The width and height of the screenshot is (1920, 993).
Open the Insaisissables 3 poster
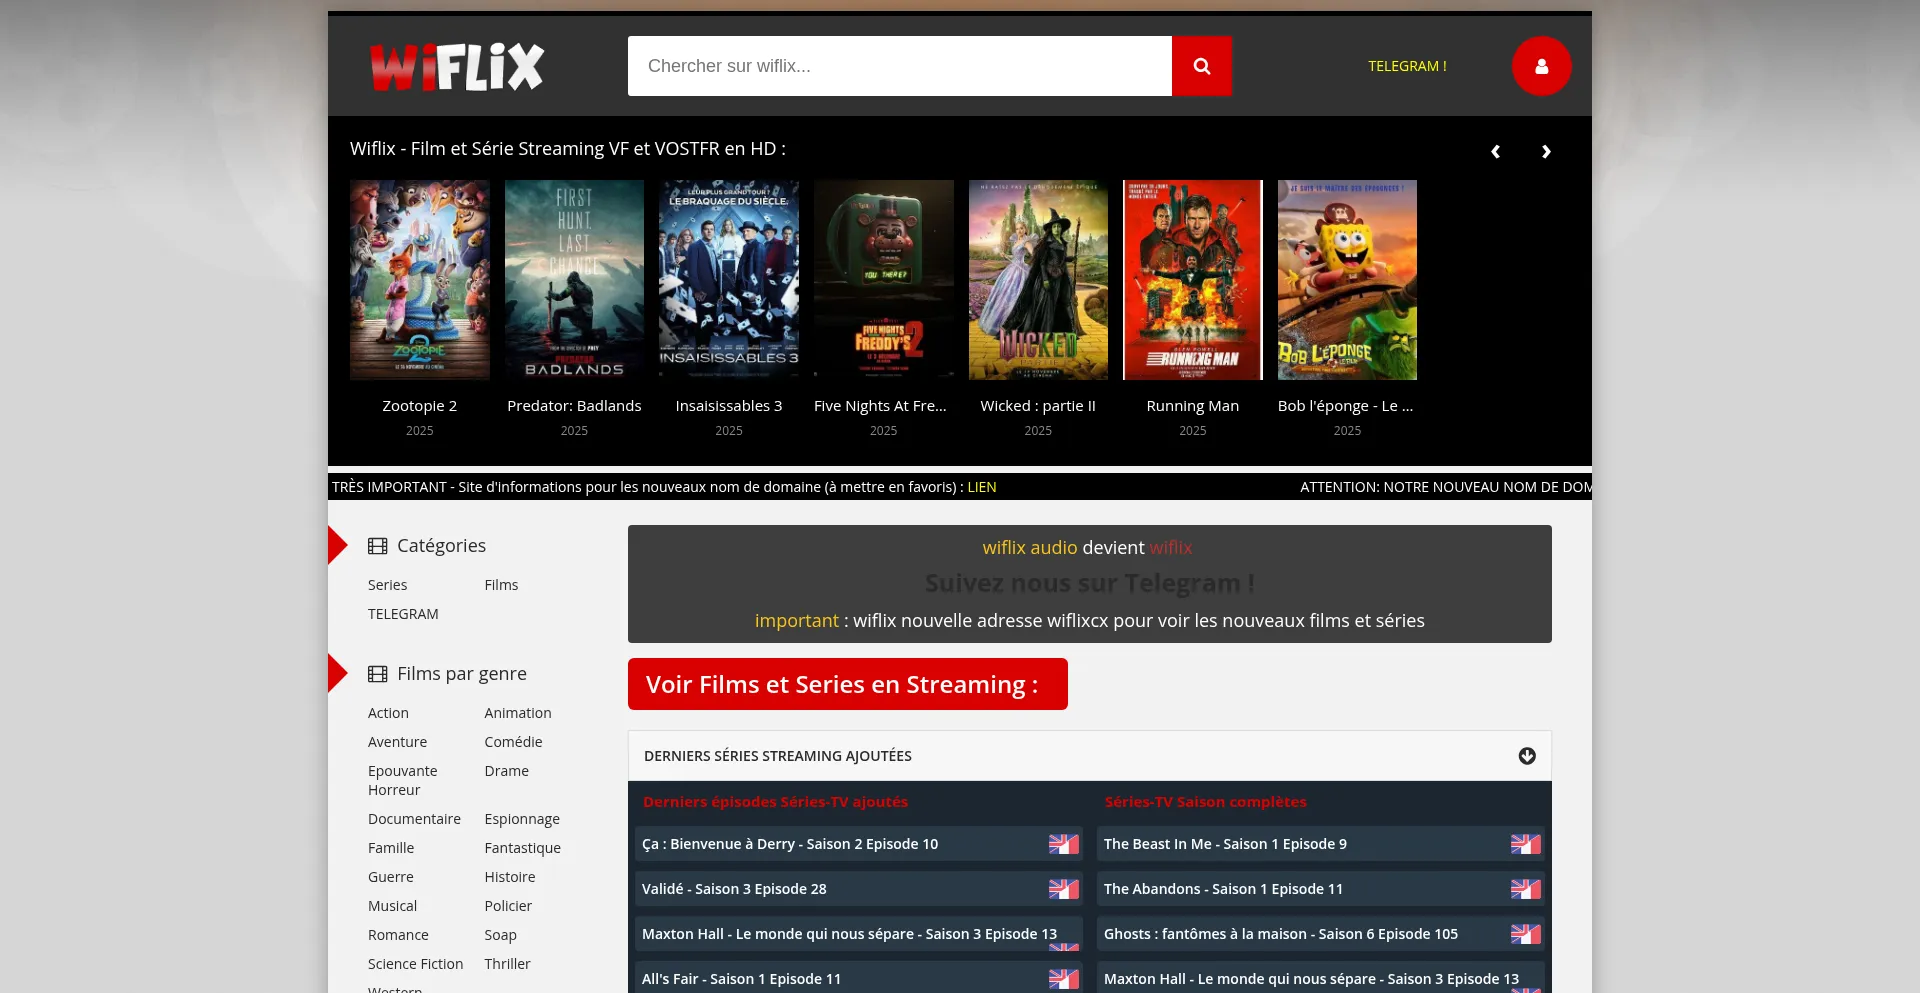point(729,280)
